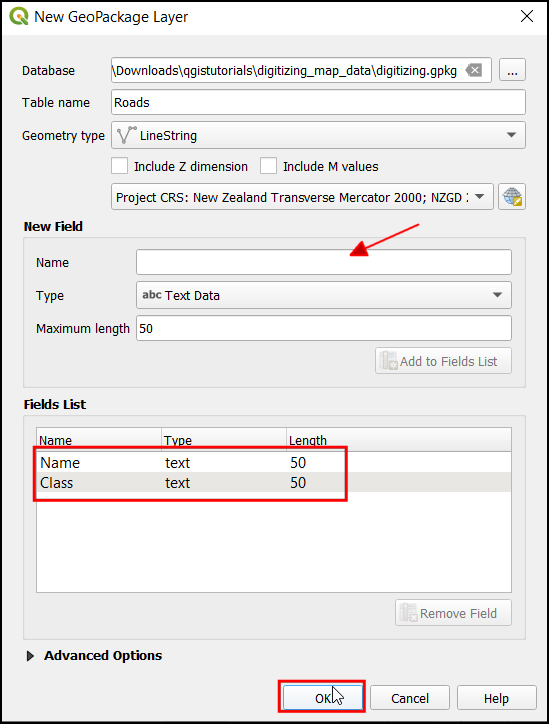Close the New GeoPackage Layer dialog
This screenshot has height=724, width=549.
coord(526,17)
